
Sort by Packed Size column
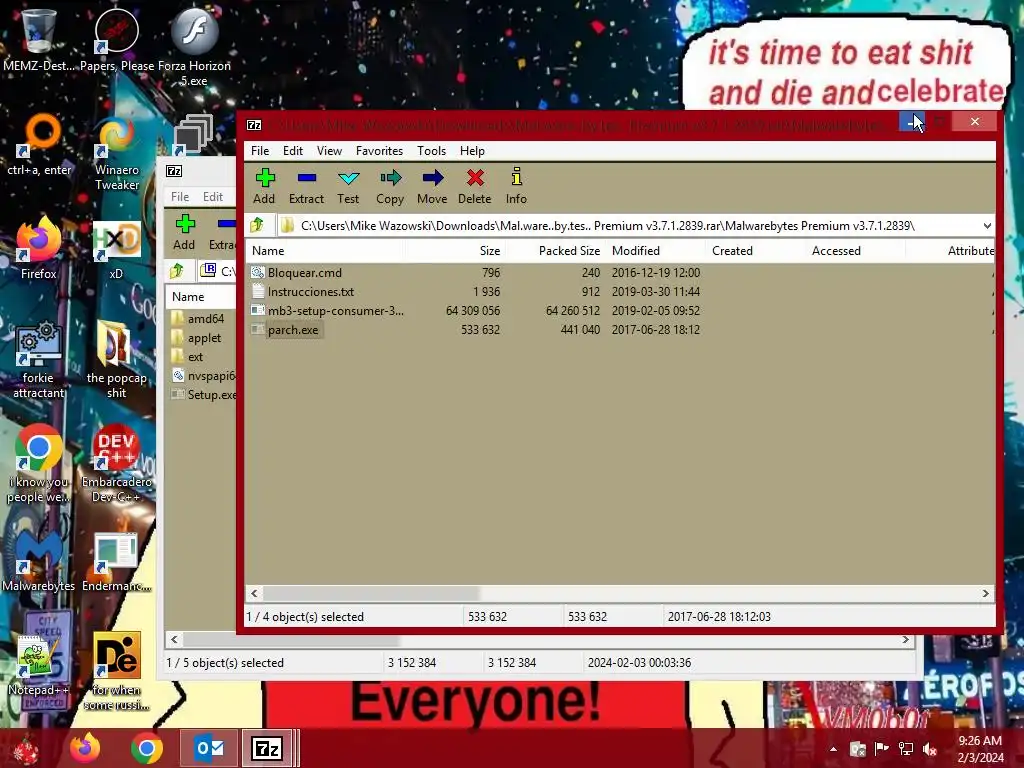pyautogui.click(x=556, y=251)
